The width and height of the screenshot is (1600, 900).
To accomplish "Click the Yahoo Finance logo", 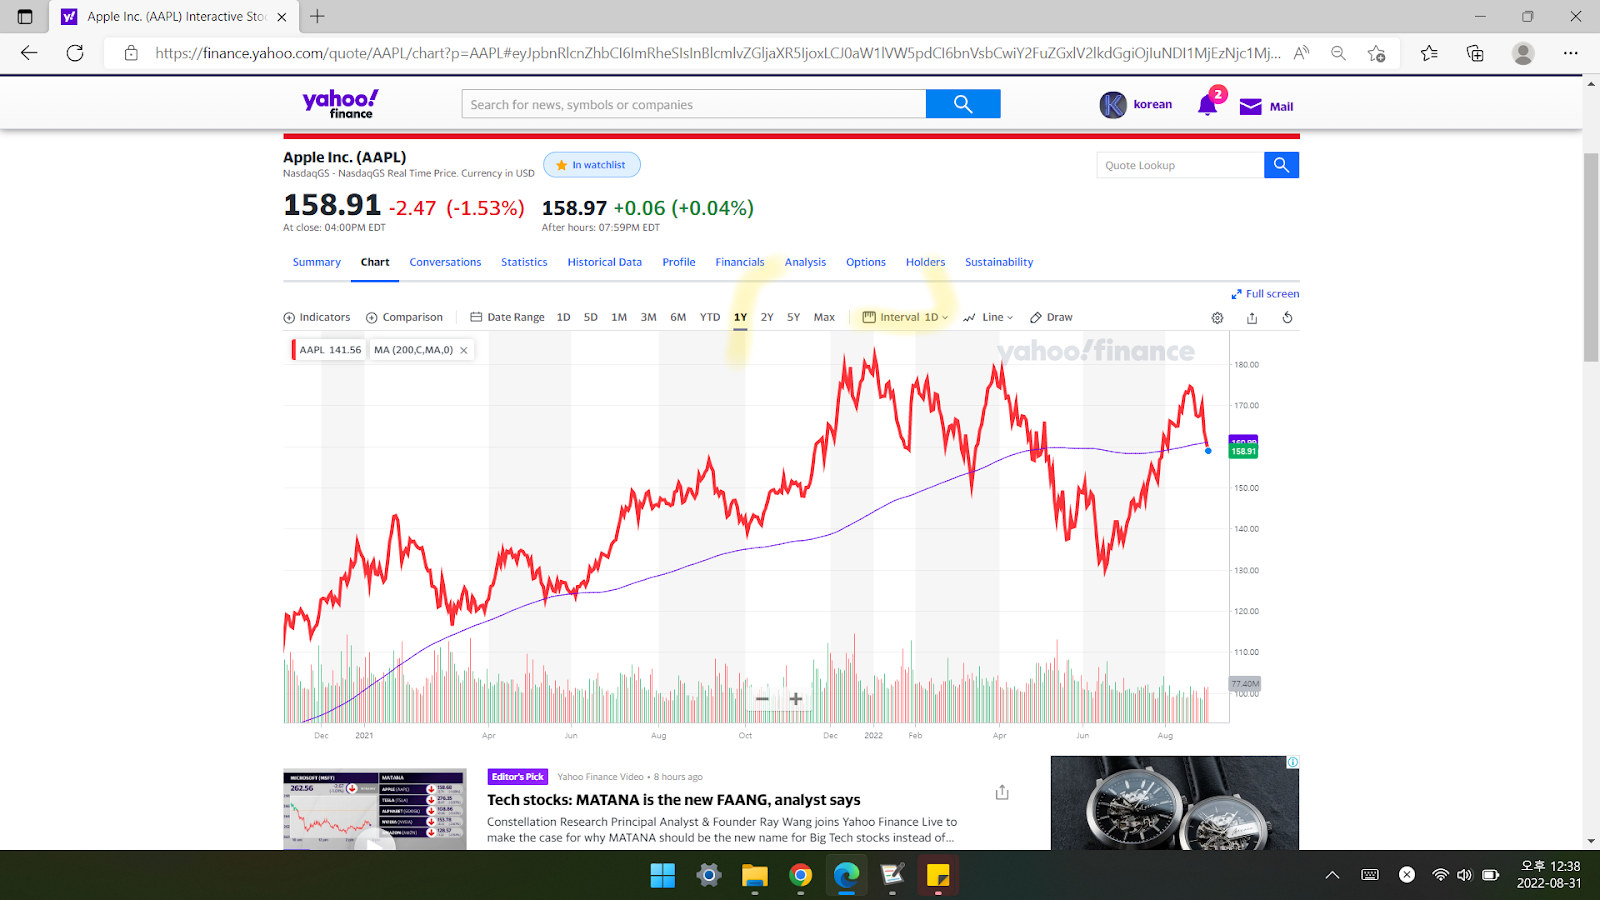I will tap(340, 104).
